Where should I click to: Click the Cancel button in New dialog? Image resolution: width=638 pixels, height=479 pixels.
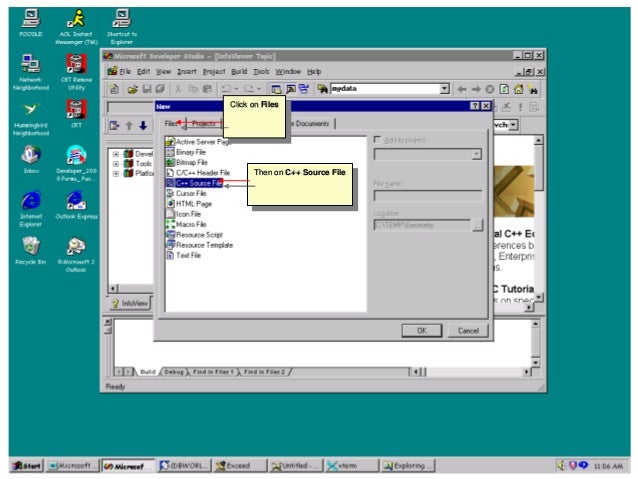click(468, 330)
